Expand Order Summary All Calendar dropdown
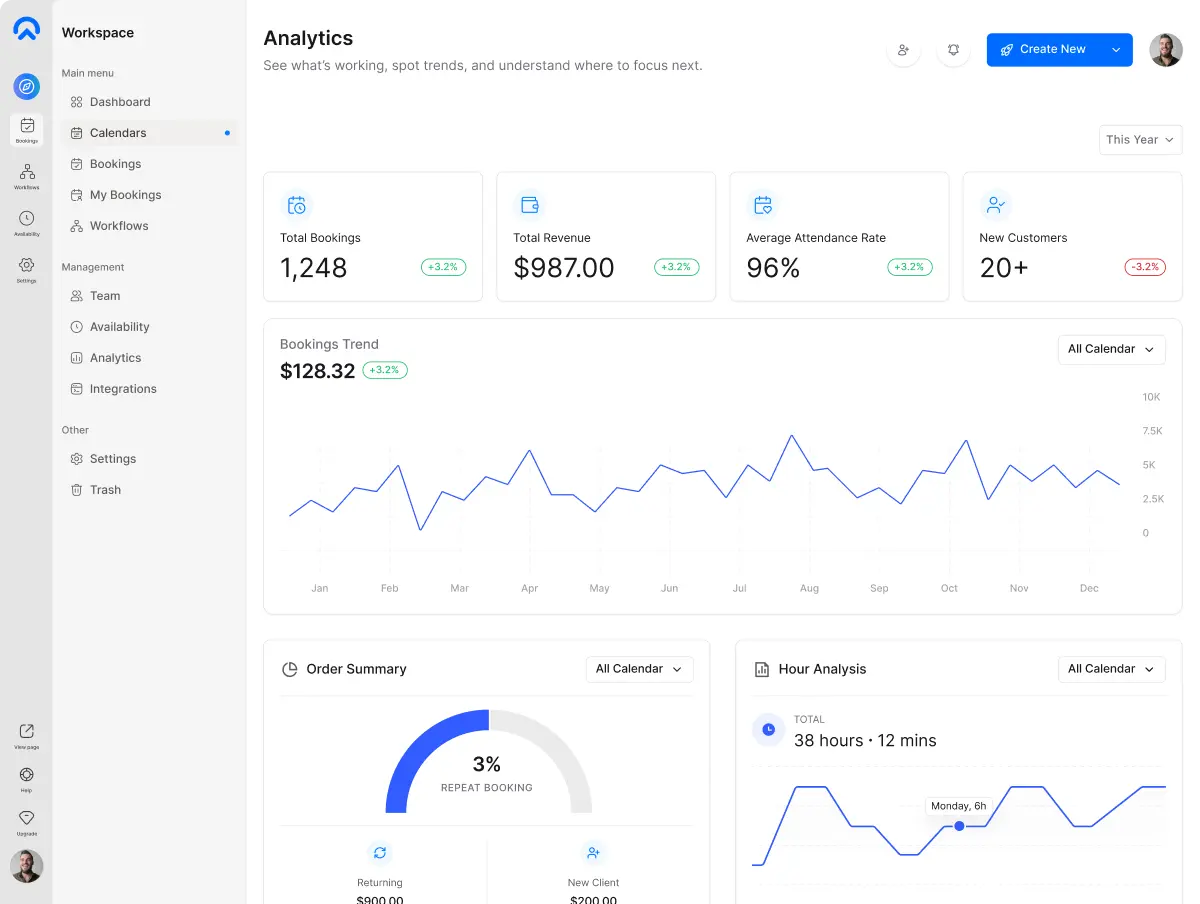This screenshot has width=1200, height=904. tap(639, 669)
